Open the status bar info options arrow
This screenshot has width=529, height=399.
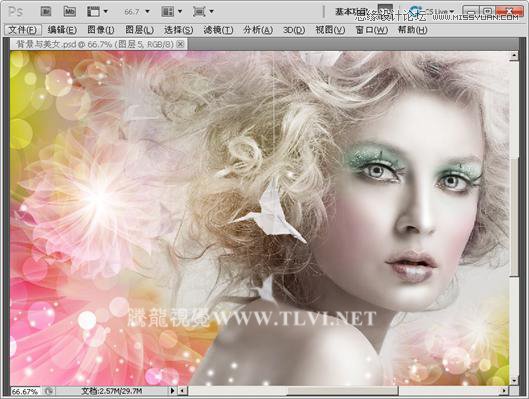point(172,391)
